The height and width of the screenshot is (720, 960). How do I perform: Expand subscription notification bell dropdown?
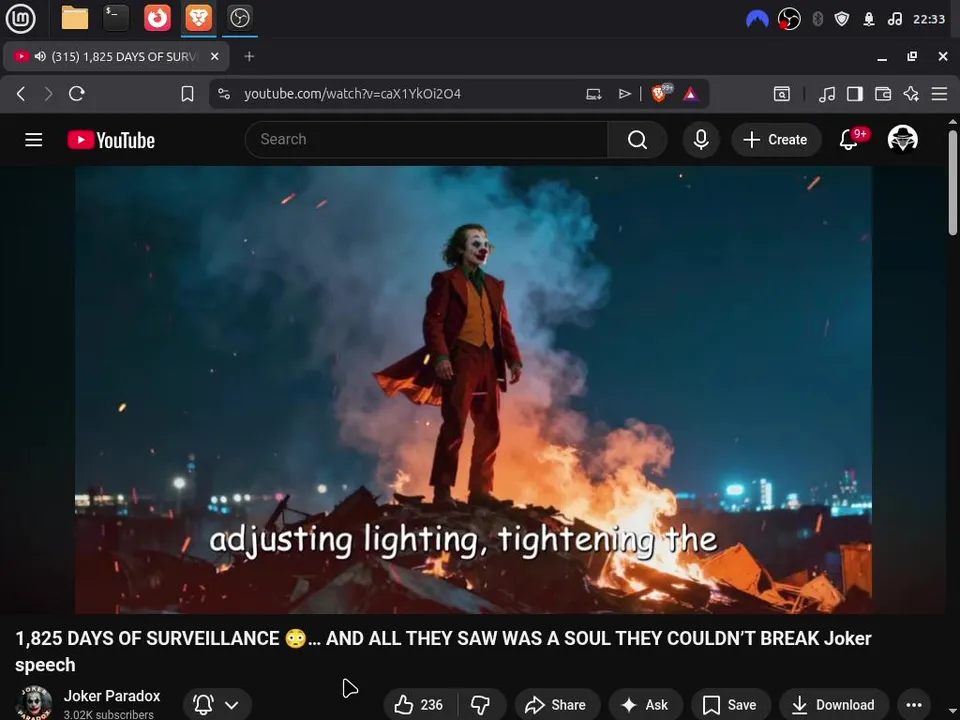(x=217, y=705)
